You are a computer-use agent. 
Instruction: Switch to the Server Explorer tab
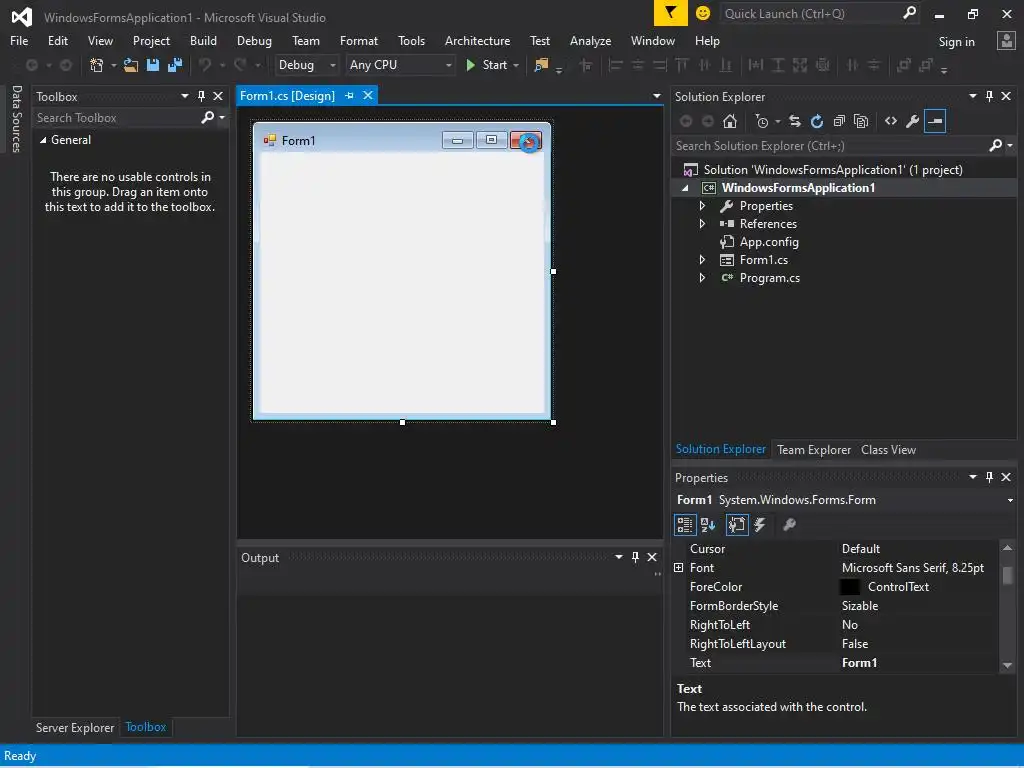click(x=74, y=728)
